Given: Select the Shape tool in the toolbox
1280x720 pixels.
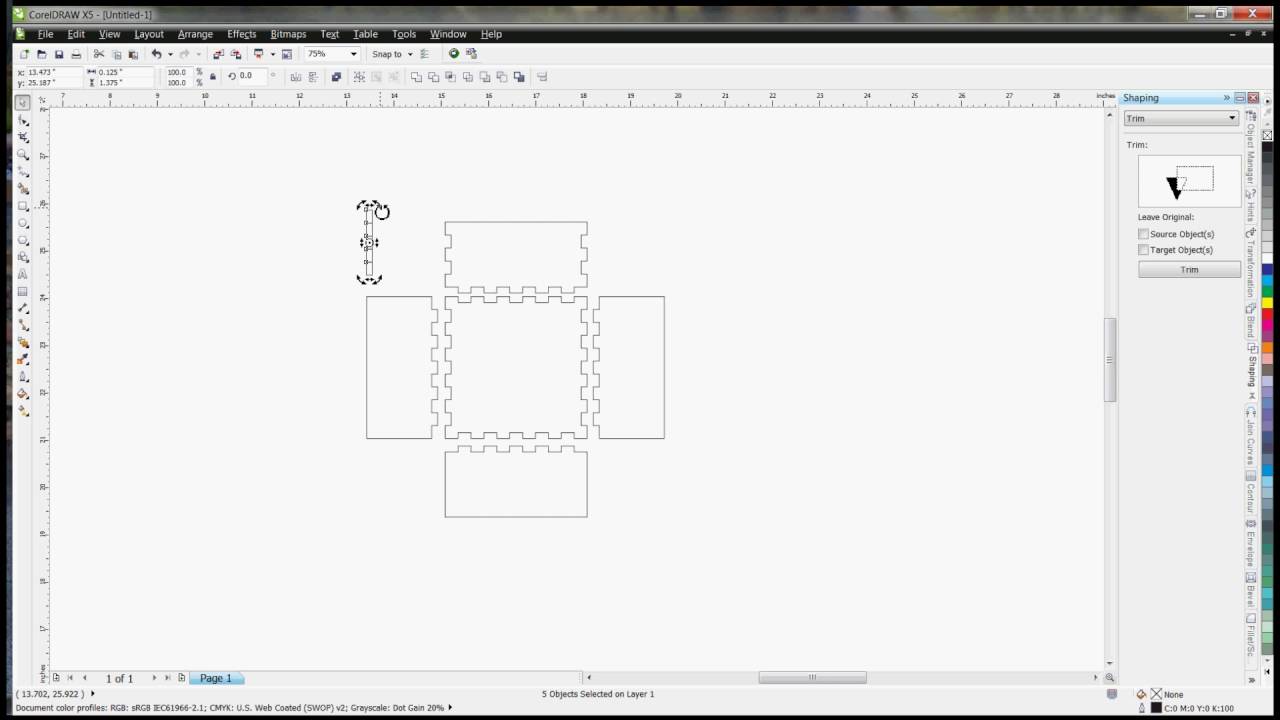Looking at the screenshot, I should pos(23,120).
